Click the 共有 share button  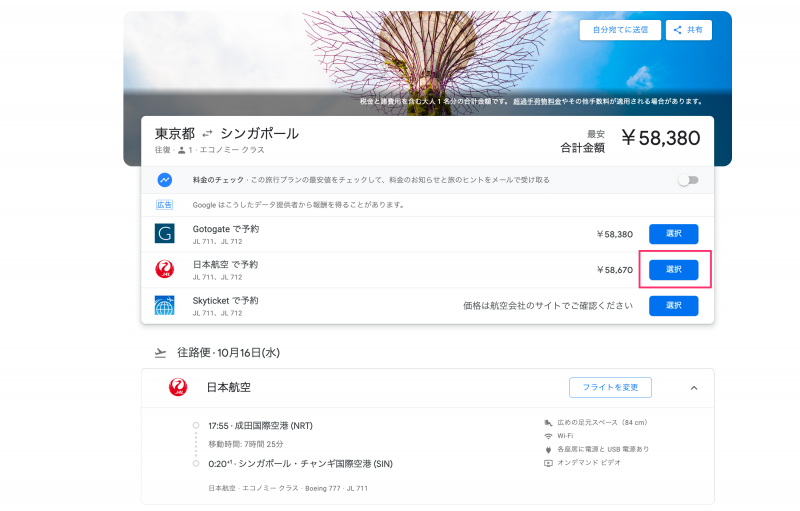(x=688, y=30)
